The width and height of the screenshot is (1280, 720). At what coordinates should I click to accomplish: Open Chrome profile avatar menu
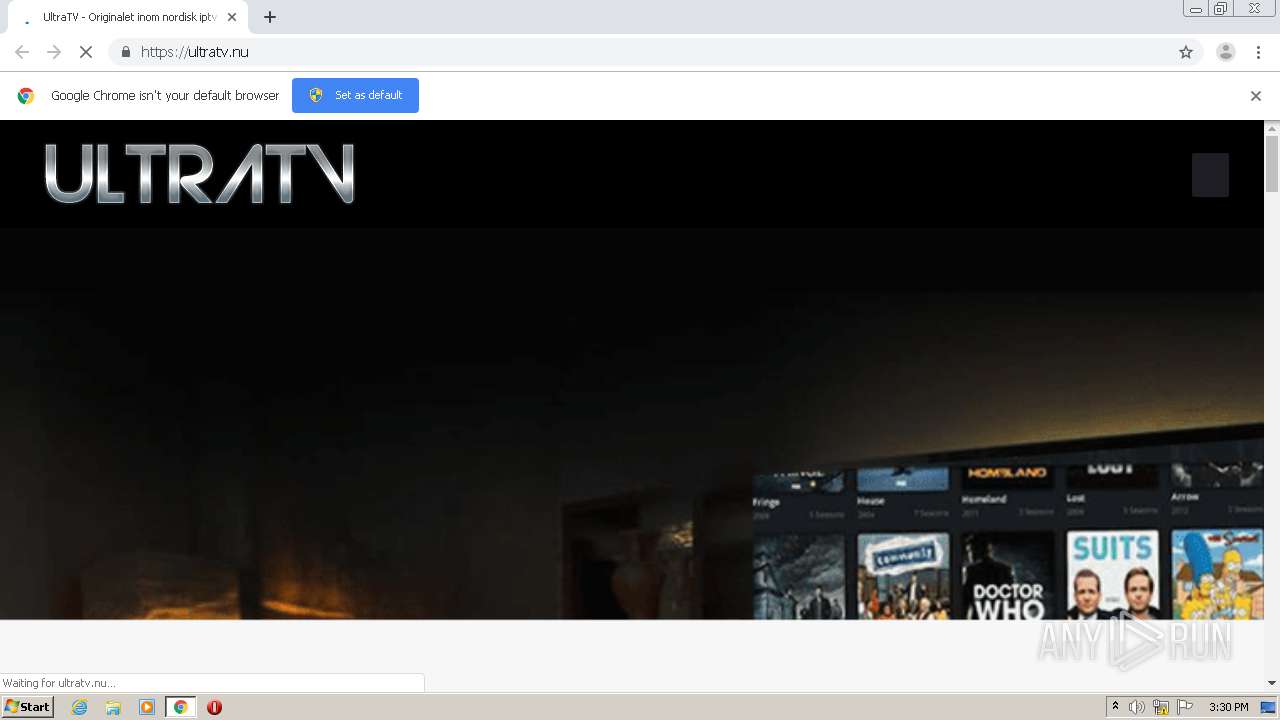(x=1226, y=52)
